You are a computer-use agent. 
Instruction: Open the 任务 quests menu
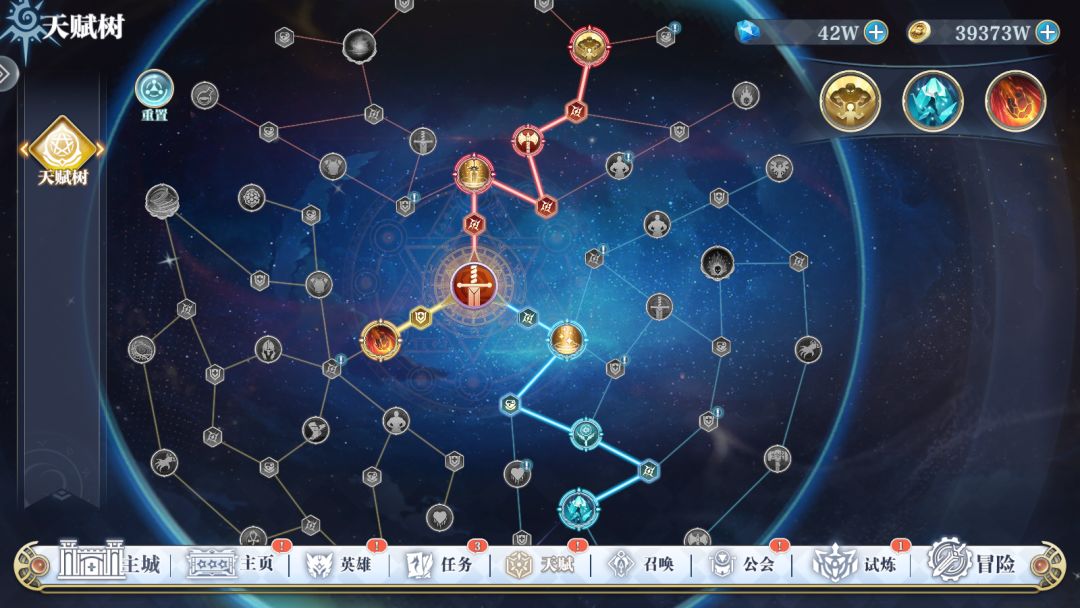click(439, 565)
